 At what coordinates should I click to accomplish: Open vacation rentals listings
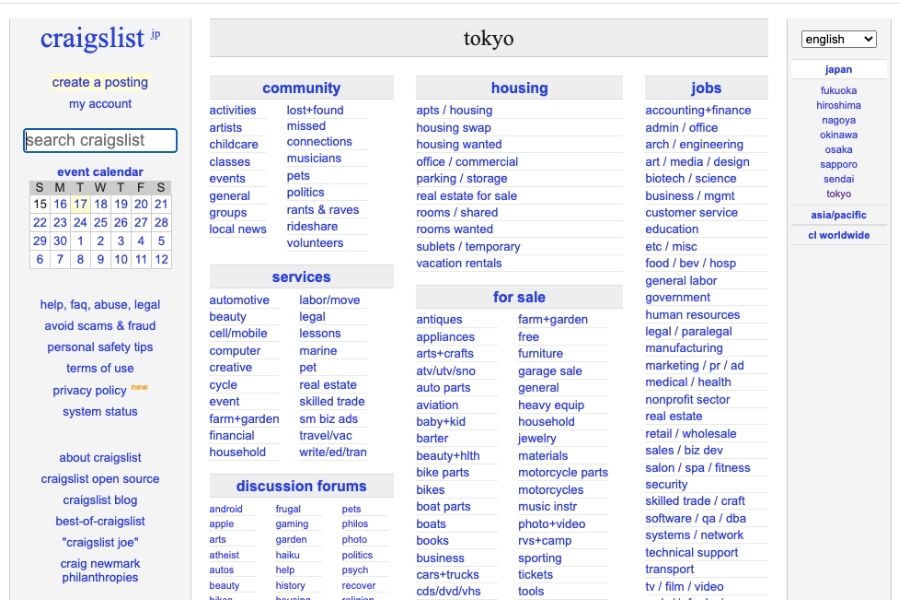[x=459, y=263]
